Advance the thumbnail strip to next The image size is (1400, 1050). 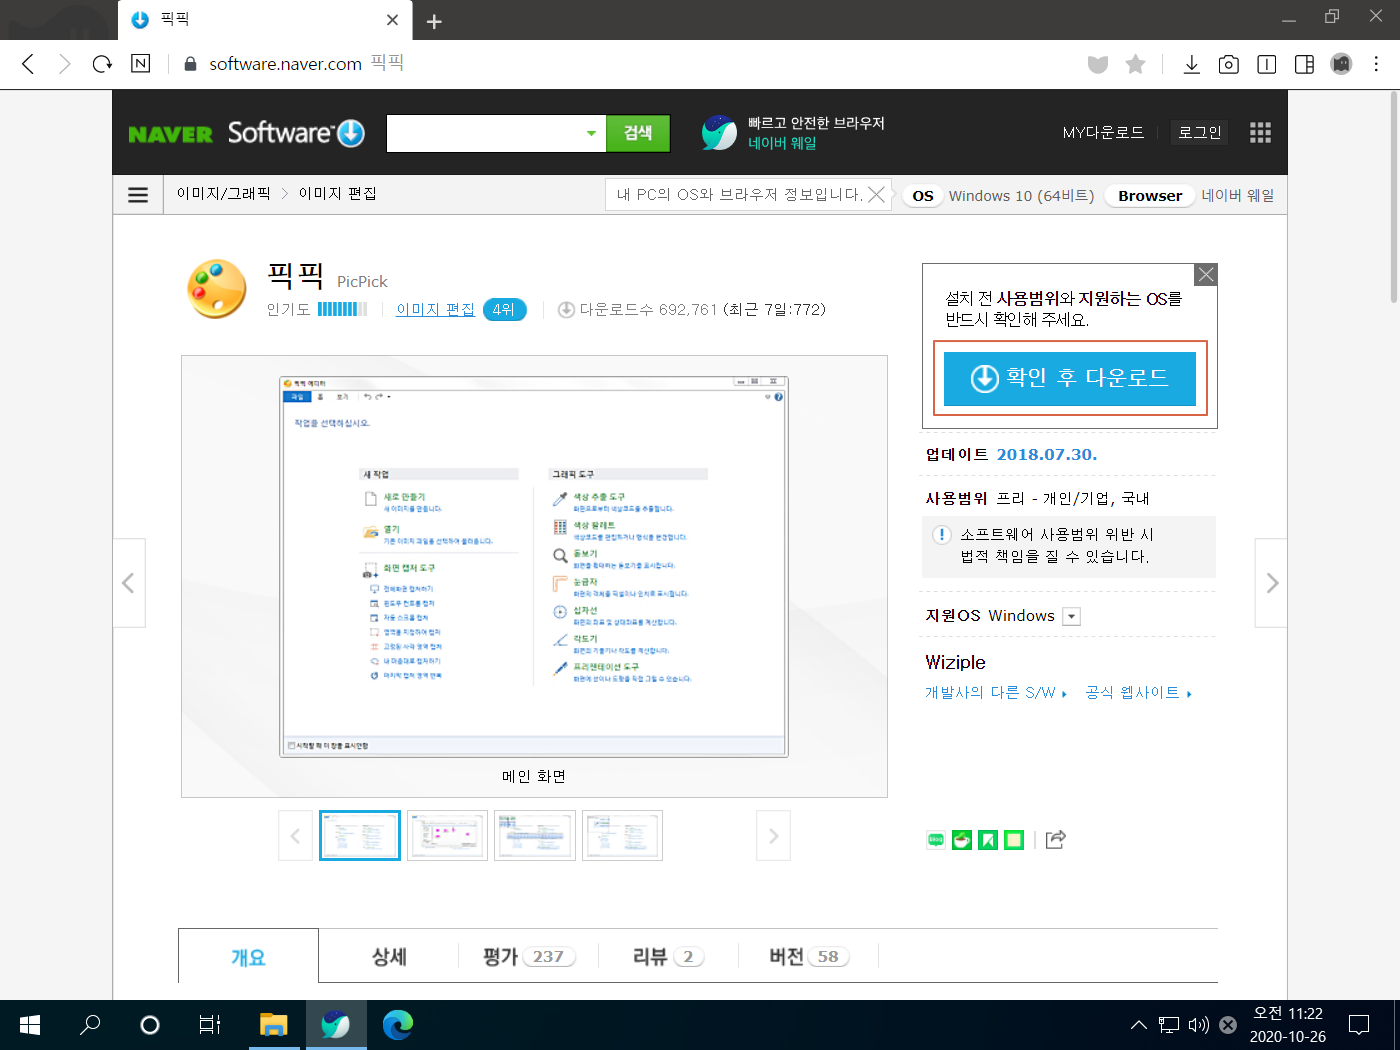click(773, 836)
